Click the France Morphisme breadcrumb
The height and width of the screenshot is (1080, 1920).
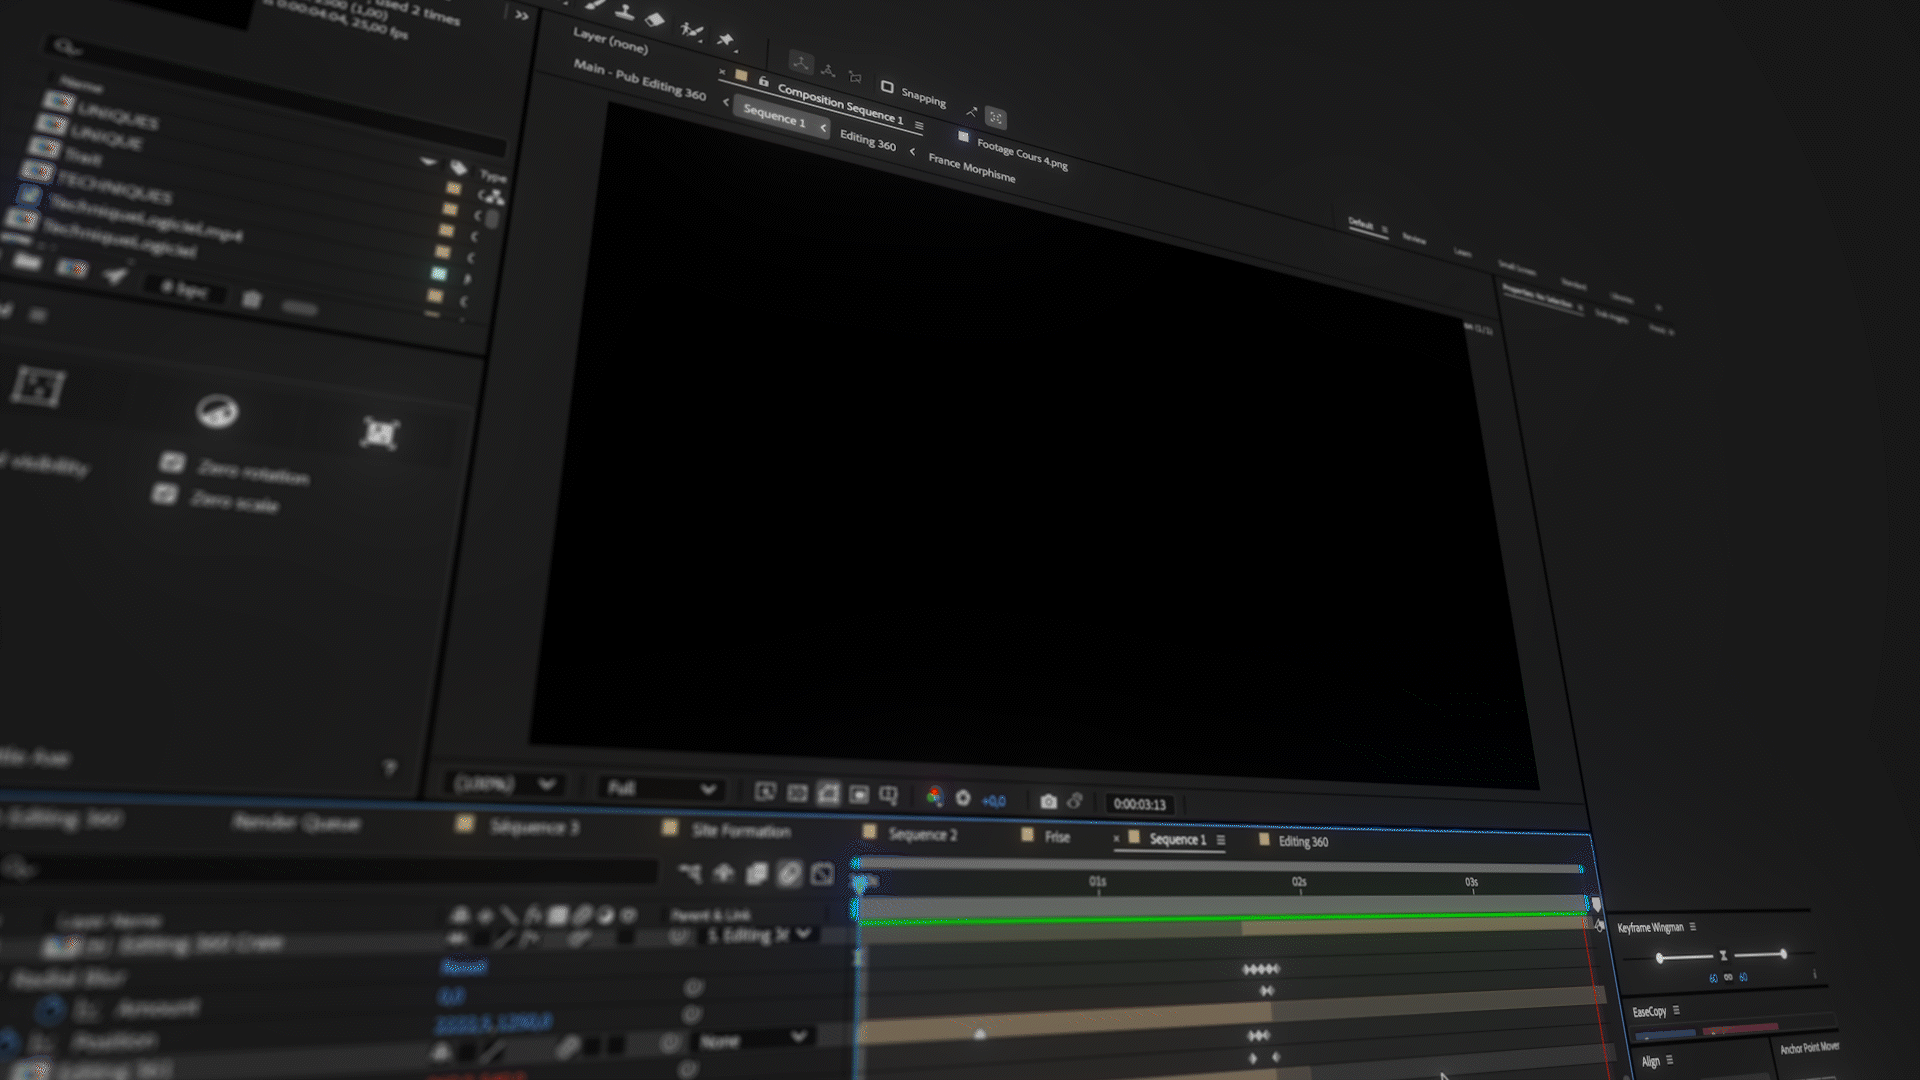click(x=971, y=167)
